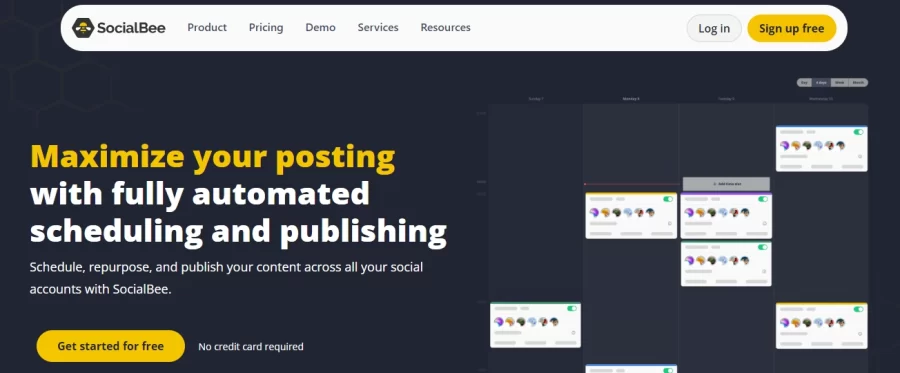This screenshot has width=900, height=373.
Task: Toggle the Tuesday green-top card switch
Action: tap(763, 247)
